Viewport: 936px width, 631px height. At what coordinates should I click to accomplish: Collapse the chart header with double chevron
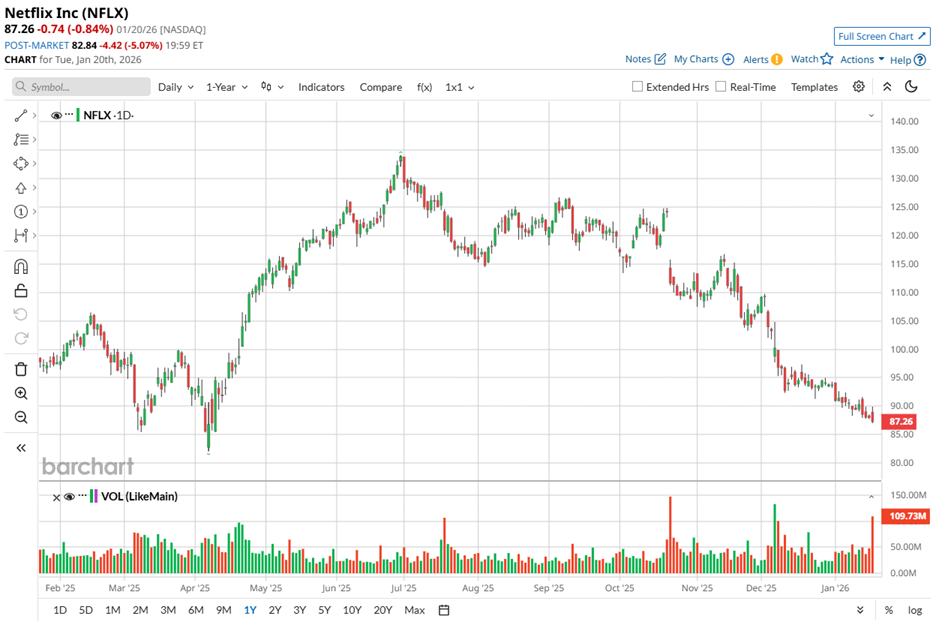[x=887, y=87]
